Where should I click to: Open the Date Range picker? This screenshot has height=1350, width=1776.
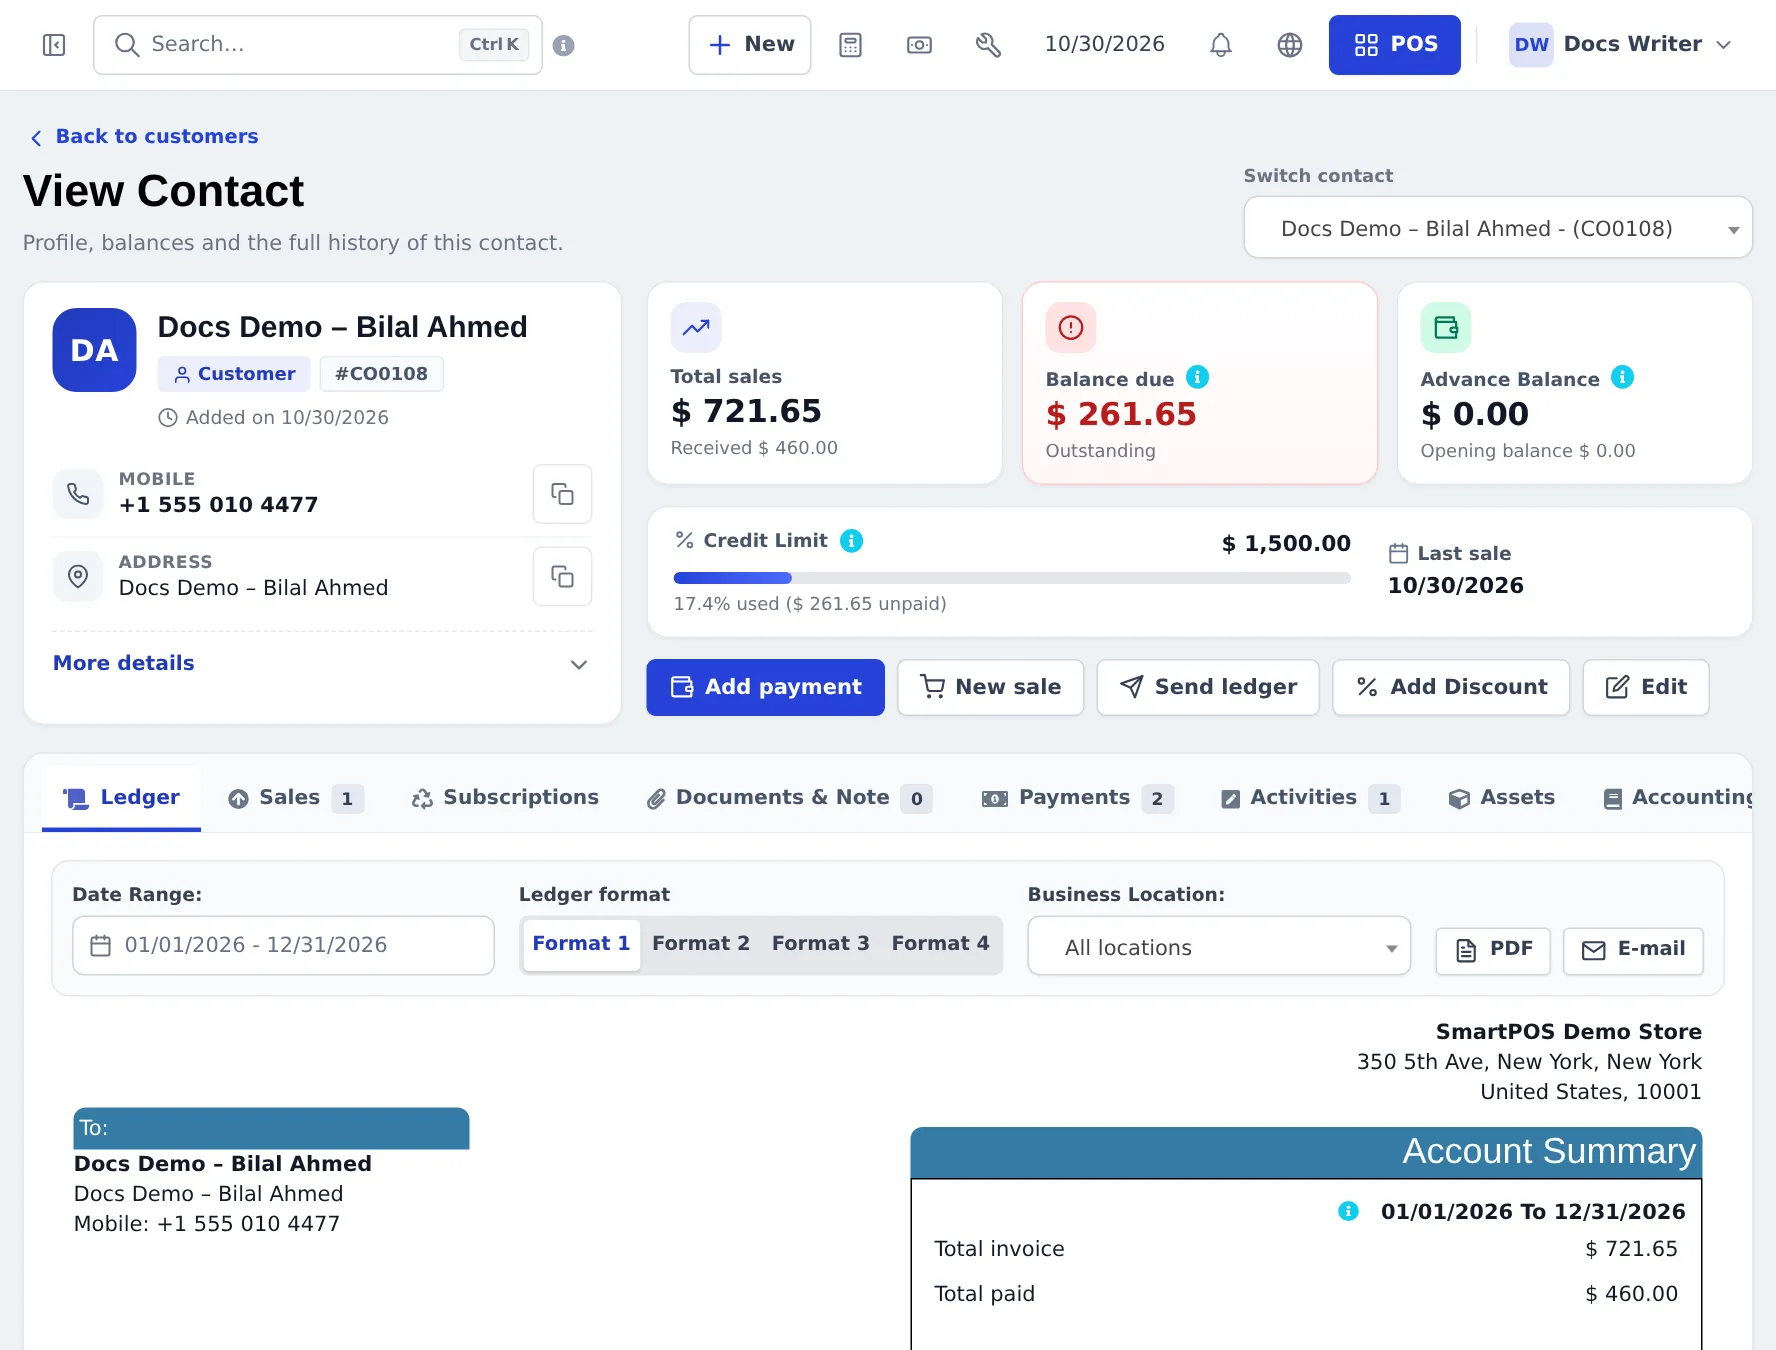pyautogui.click(x=283, y=946)
